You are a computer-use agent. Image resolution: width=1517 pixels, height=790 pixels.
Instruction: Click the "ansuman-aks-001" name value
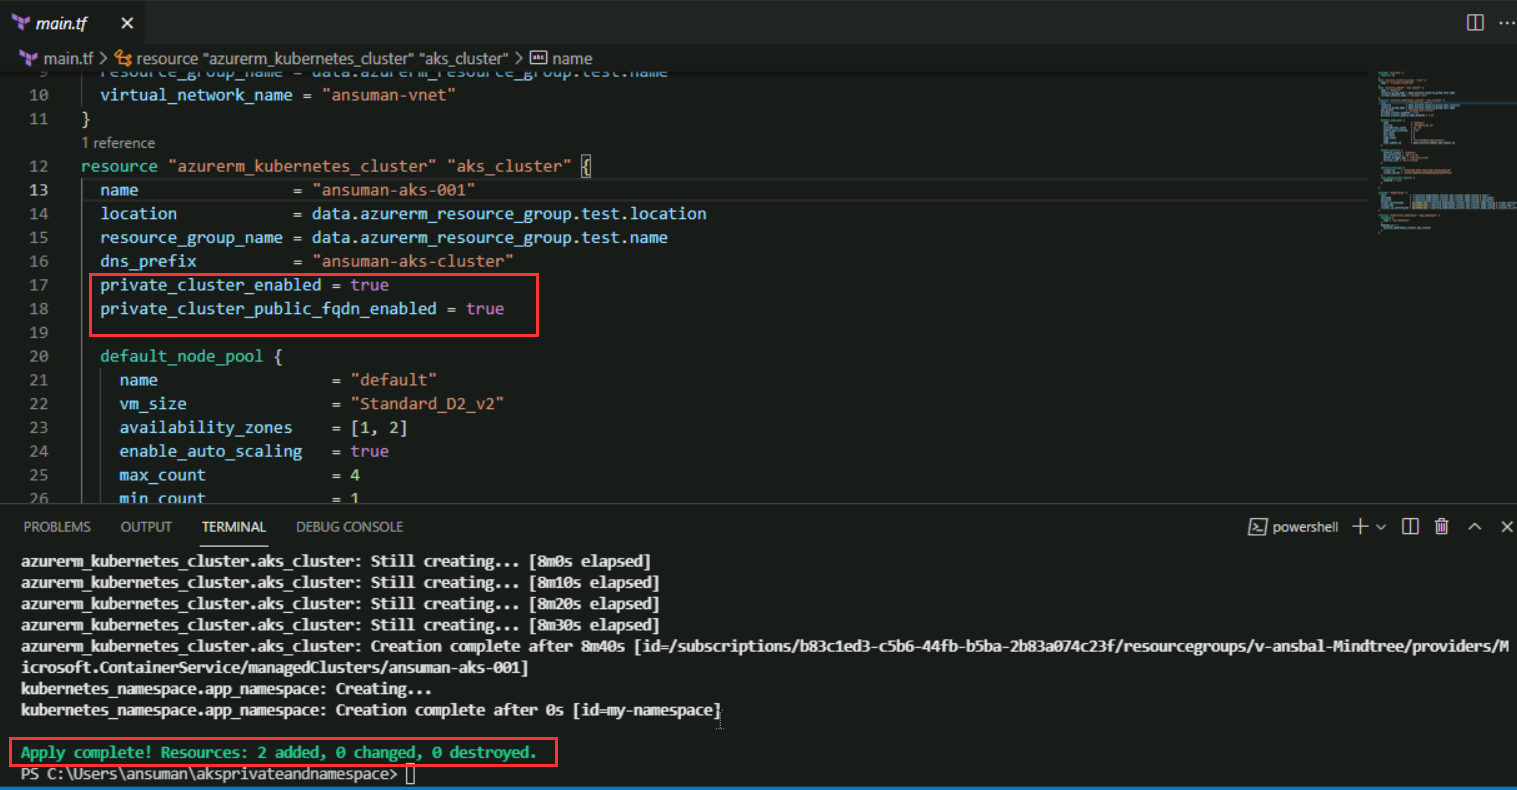click(394, 190)
